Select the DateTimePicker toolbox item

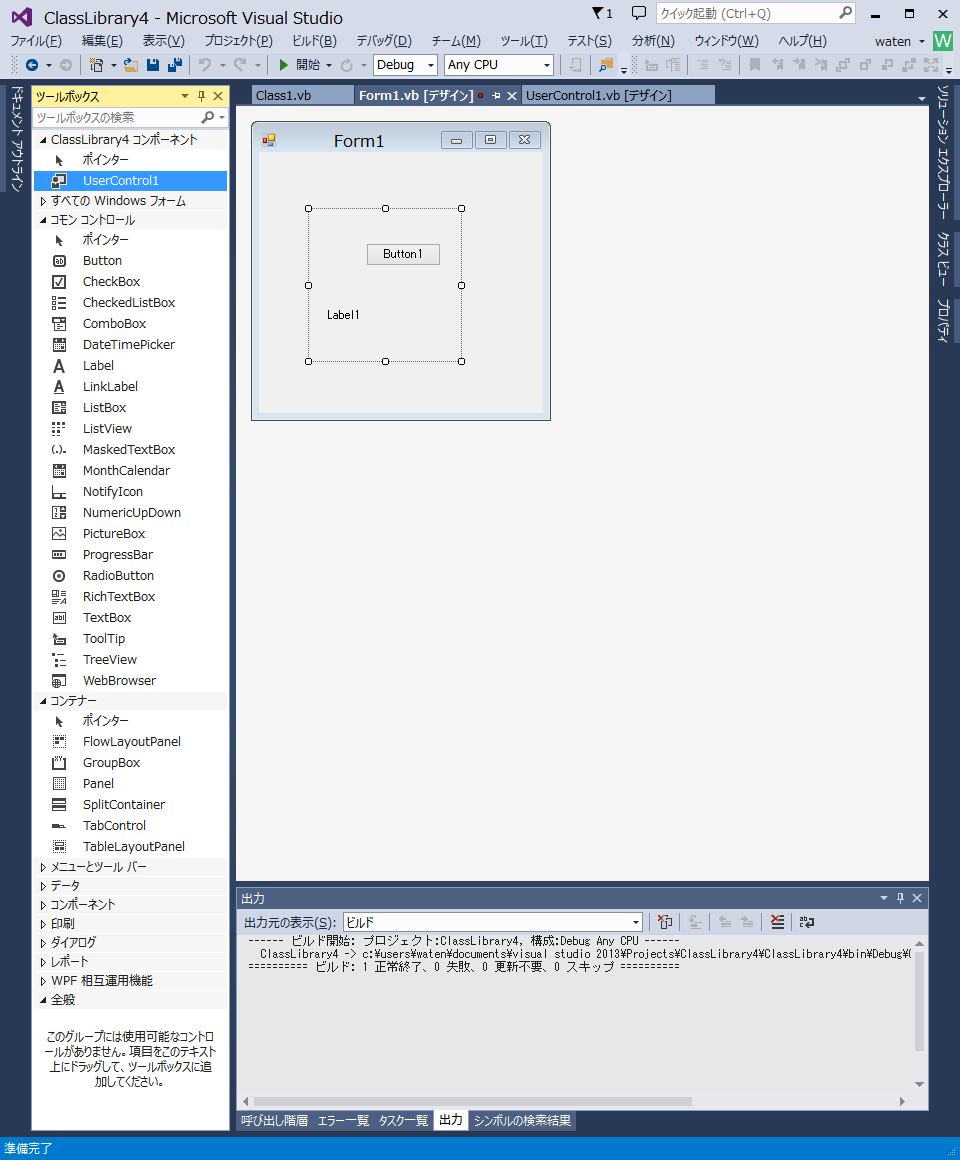coord(130,345)
